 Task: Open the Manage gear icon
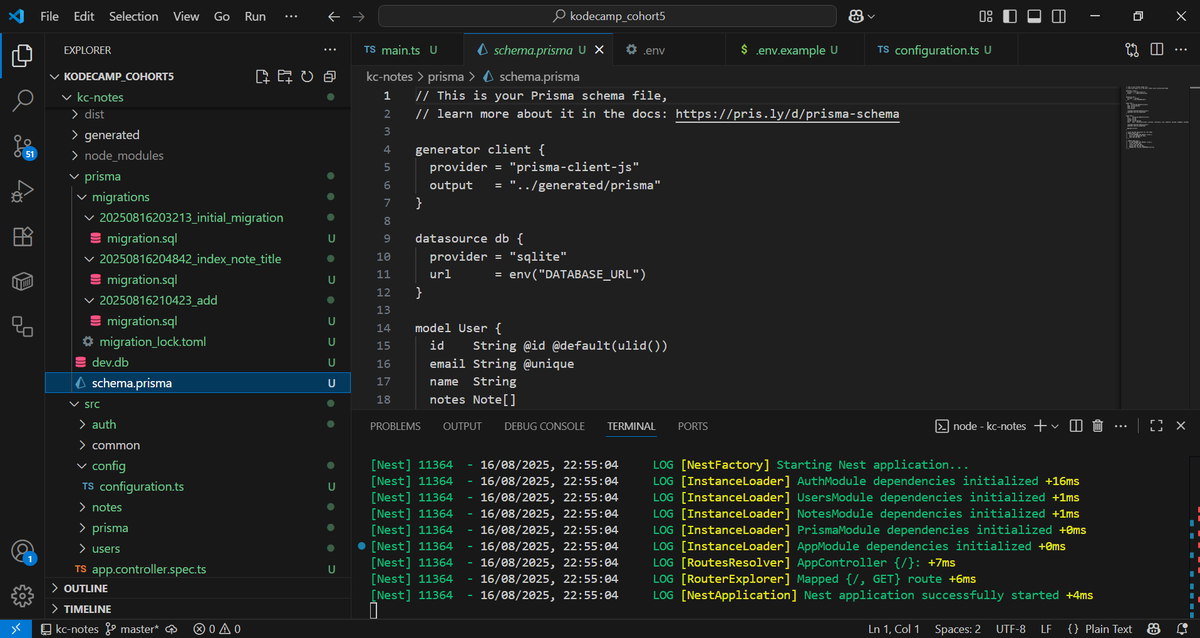coord(22,596)
